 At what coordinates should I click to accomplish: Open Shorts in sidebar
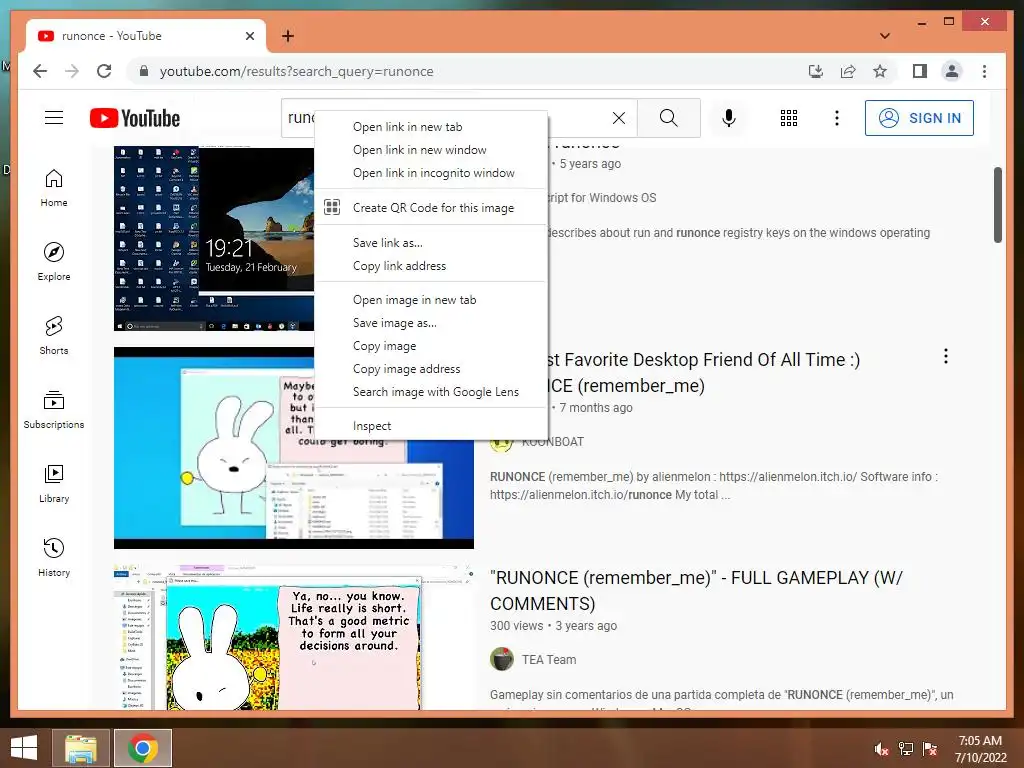54,336
